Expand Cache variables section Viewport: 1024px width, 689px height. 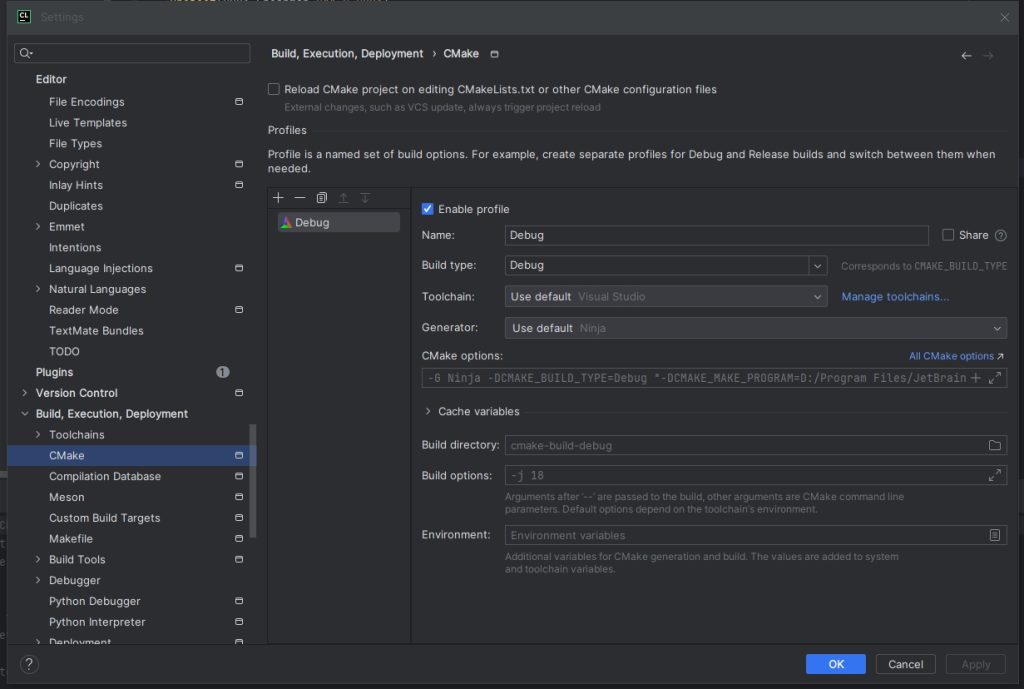pos(428,411)
